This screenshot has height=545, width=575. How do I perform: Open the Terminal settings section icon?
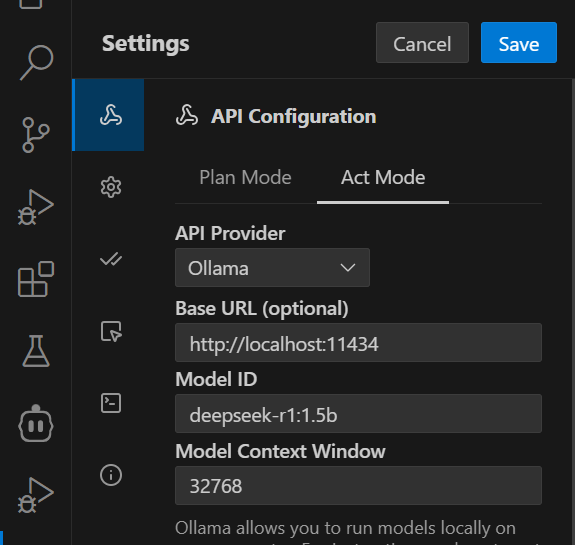111,403
